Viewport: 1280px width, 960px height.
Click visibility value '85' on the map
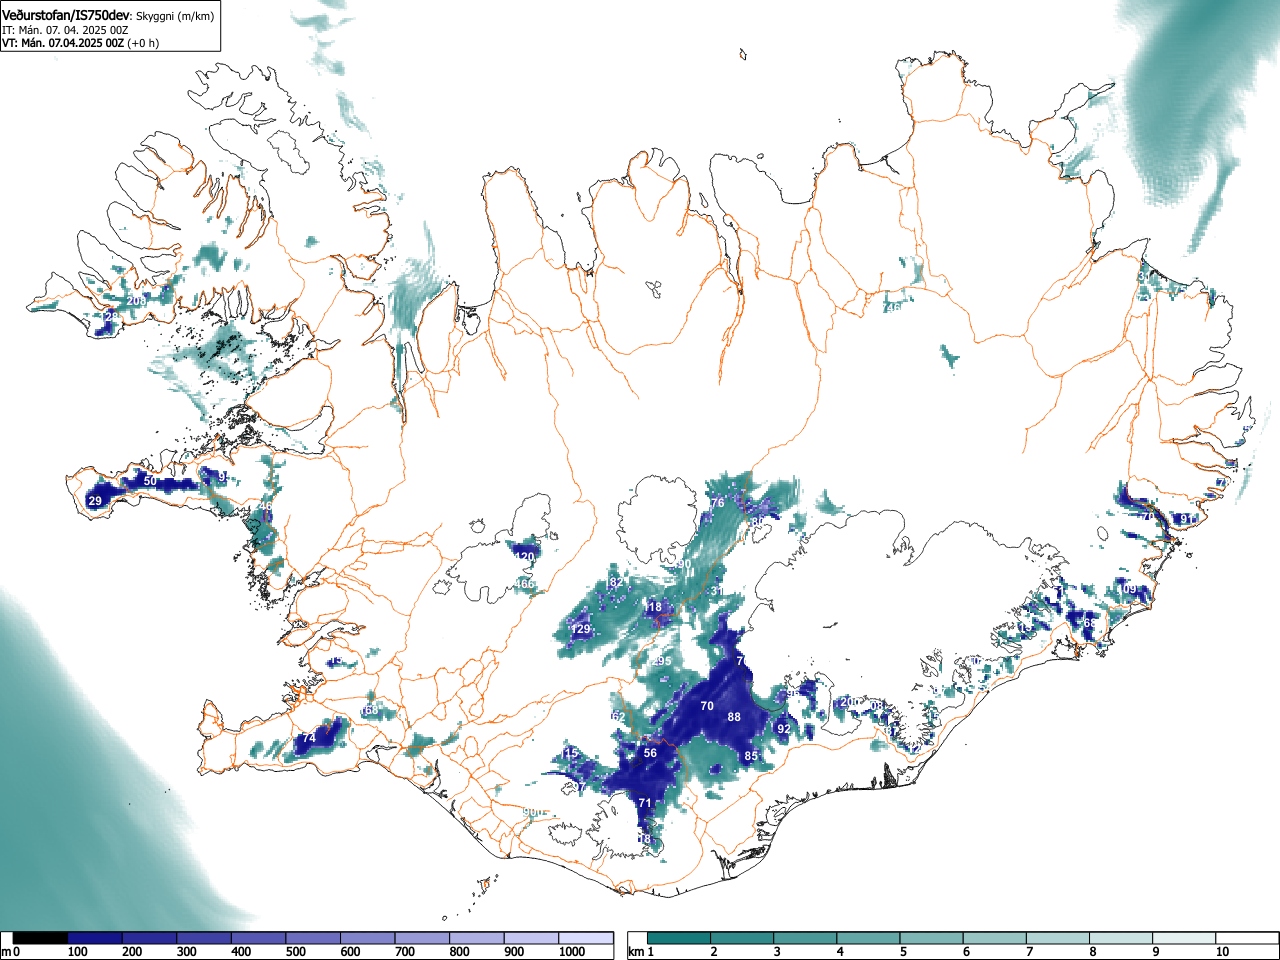751,756
